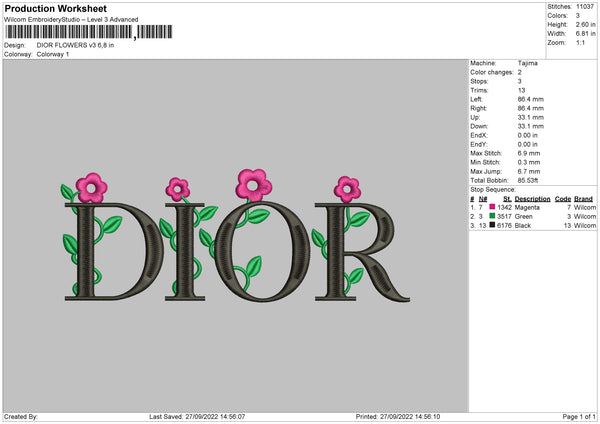Viewport: 600px width, 424px height.
Task: Click the height value '2.60 in'
Action: [x=586, y=24]
